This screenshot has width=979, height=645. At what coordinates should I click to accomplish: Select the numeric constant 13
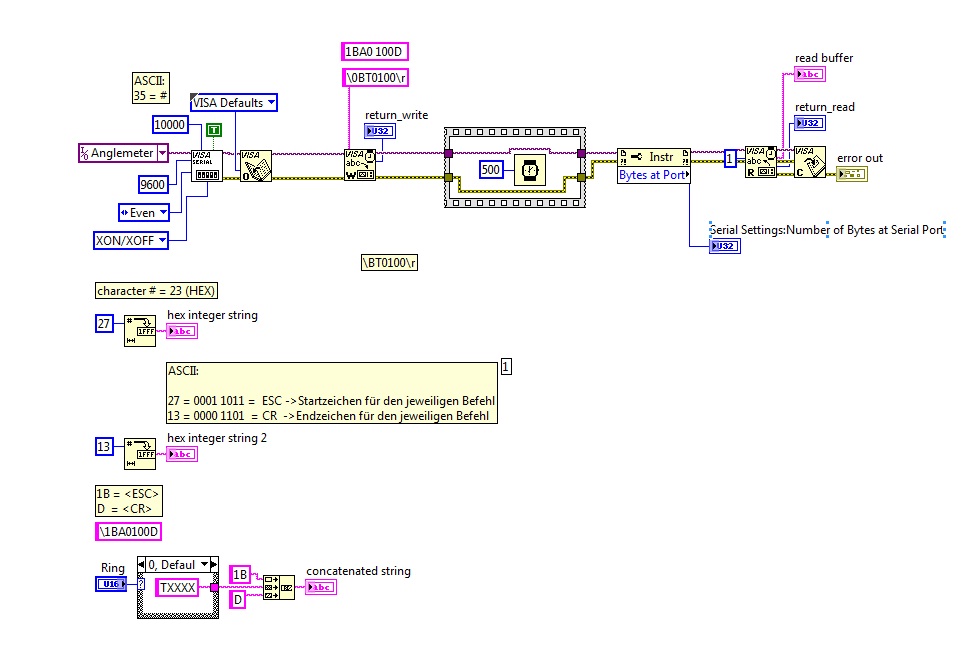point(104,446)
